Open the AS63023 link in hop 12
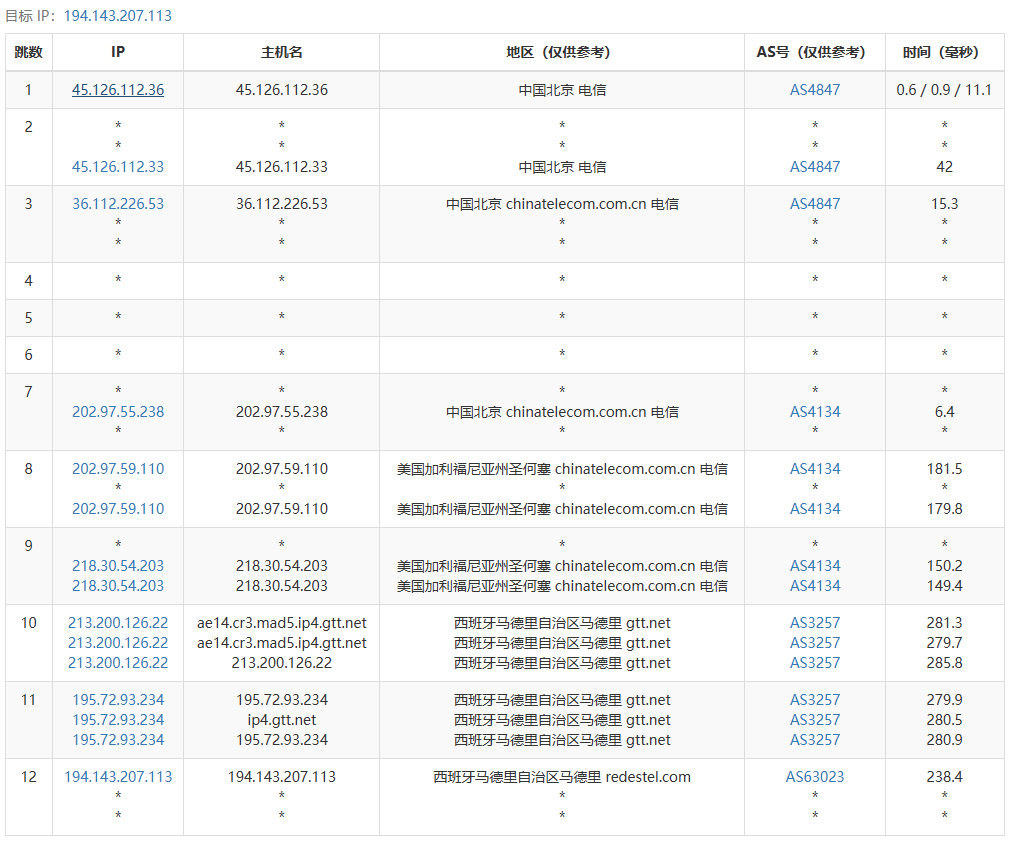Screen dimensions: 1012x843 [815, 777]
